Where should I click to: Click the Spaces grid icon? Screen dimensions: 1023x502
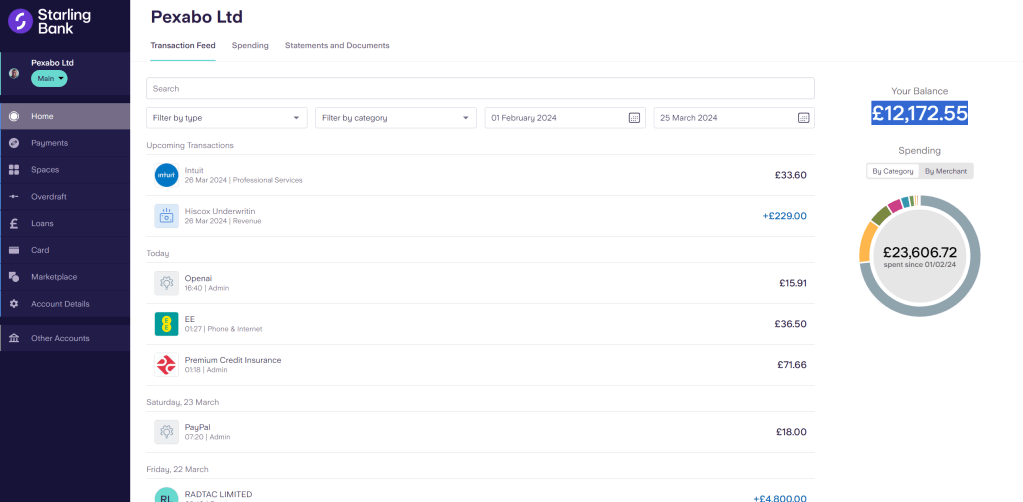pos(14,170)
